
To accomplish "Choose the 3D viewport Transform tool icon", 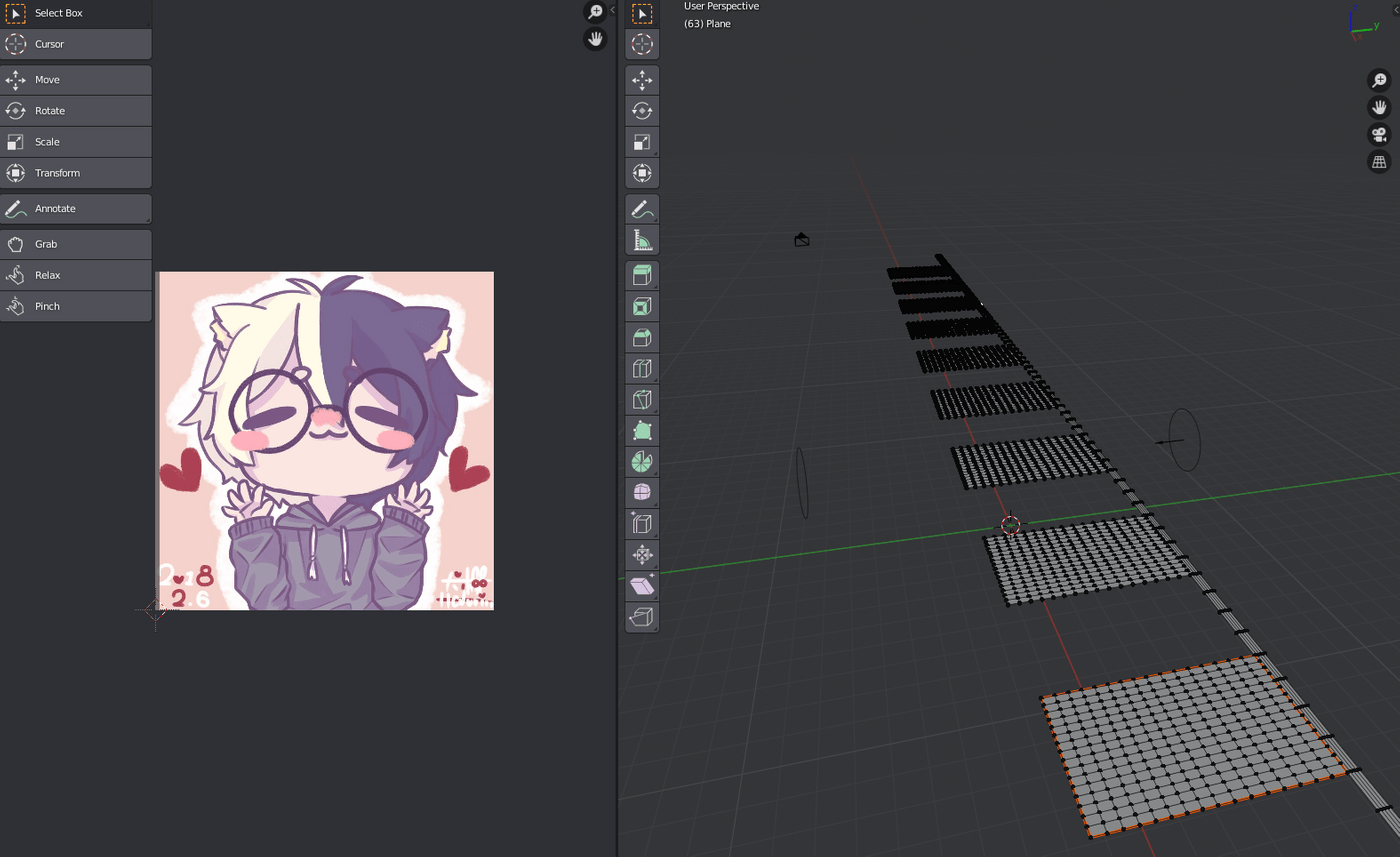I will tap(642, 173).
